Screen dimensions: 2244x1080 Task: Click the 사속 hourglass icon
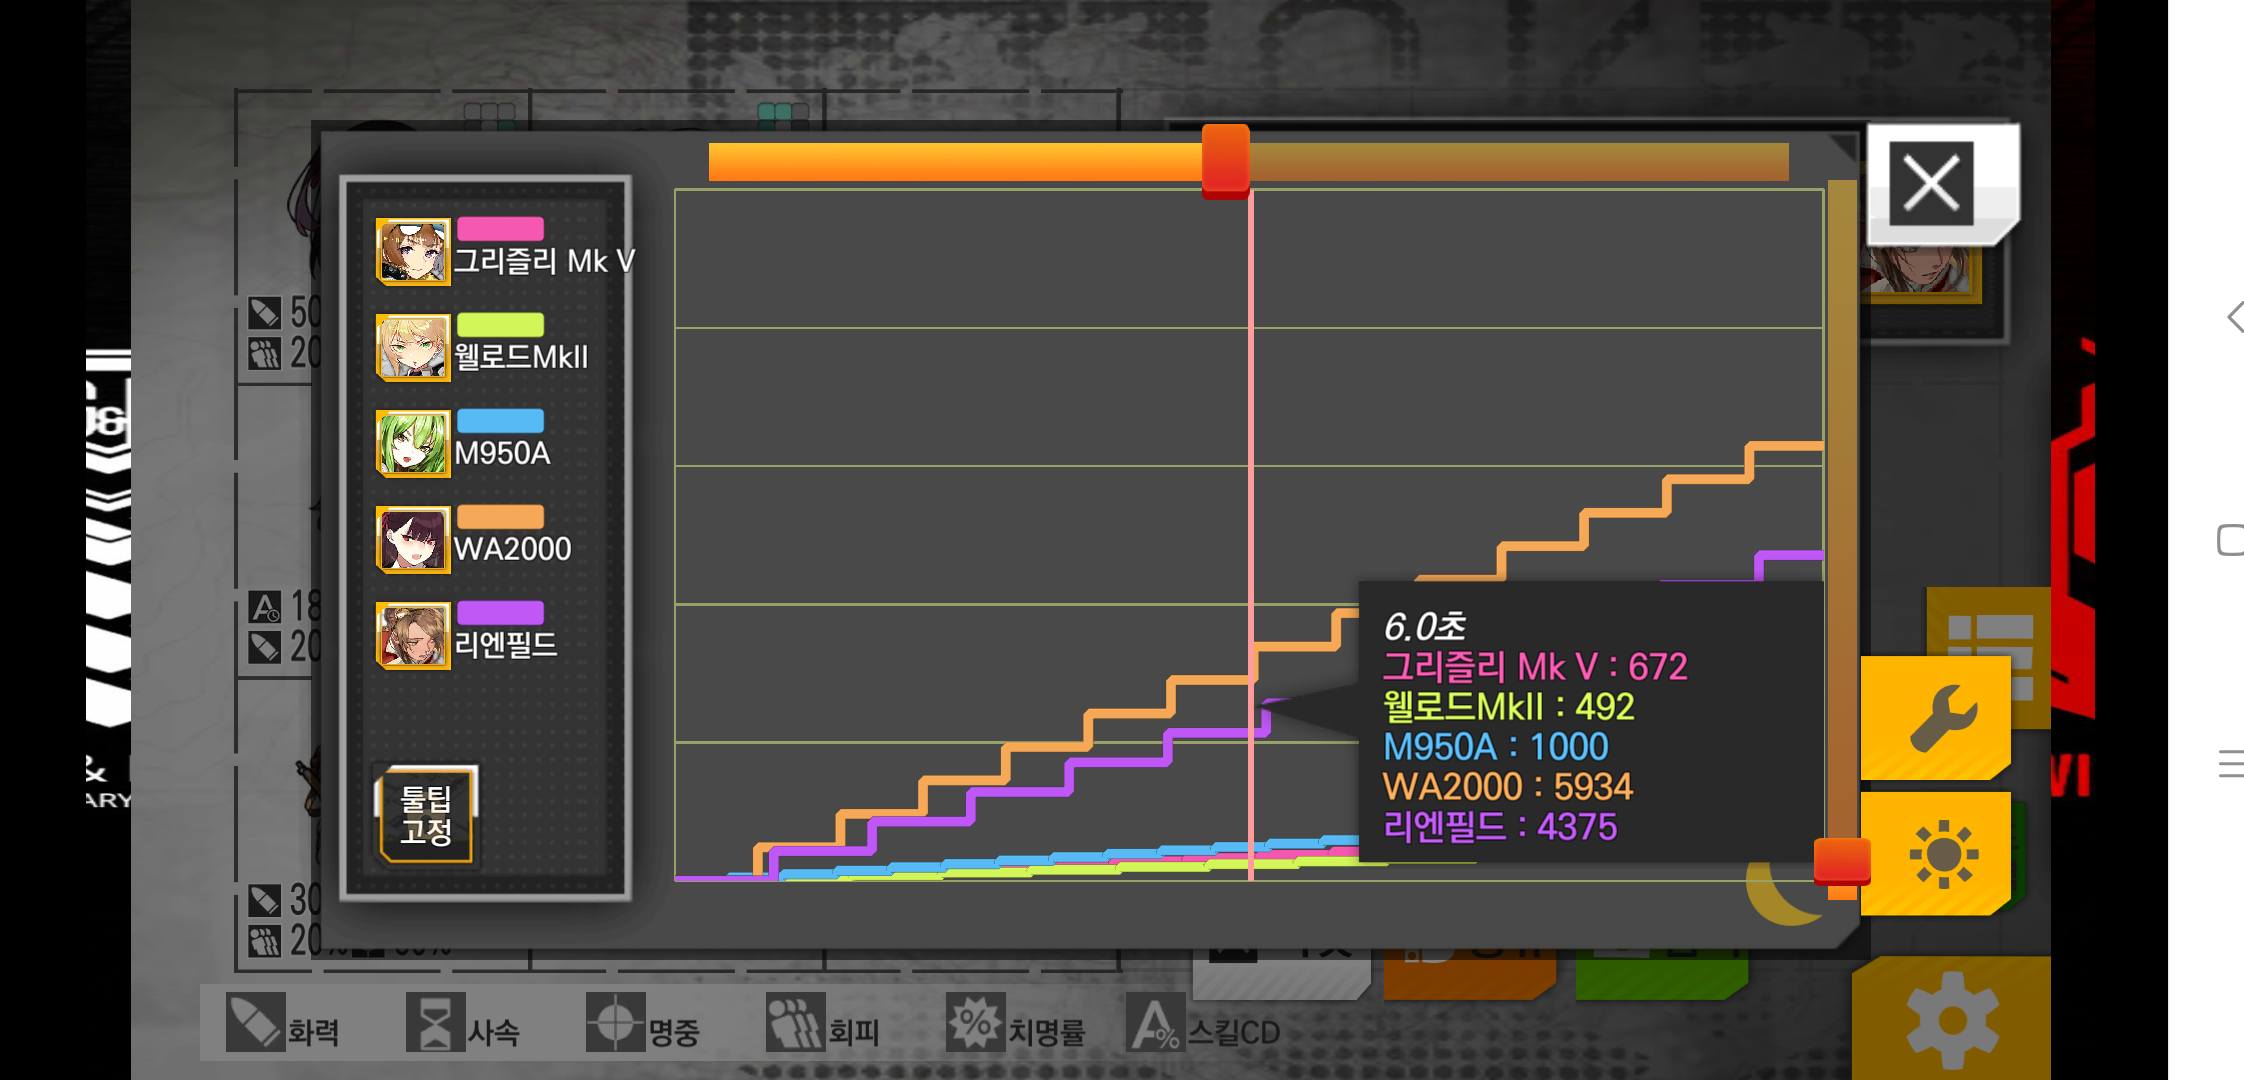(435, 1022)
